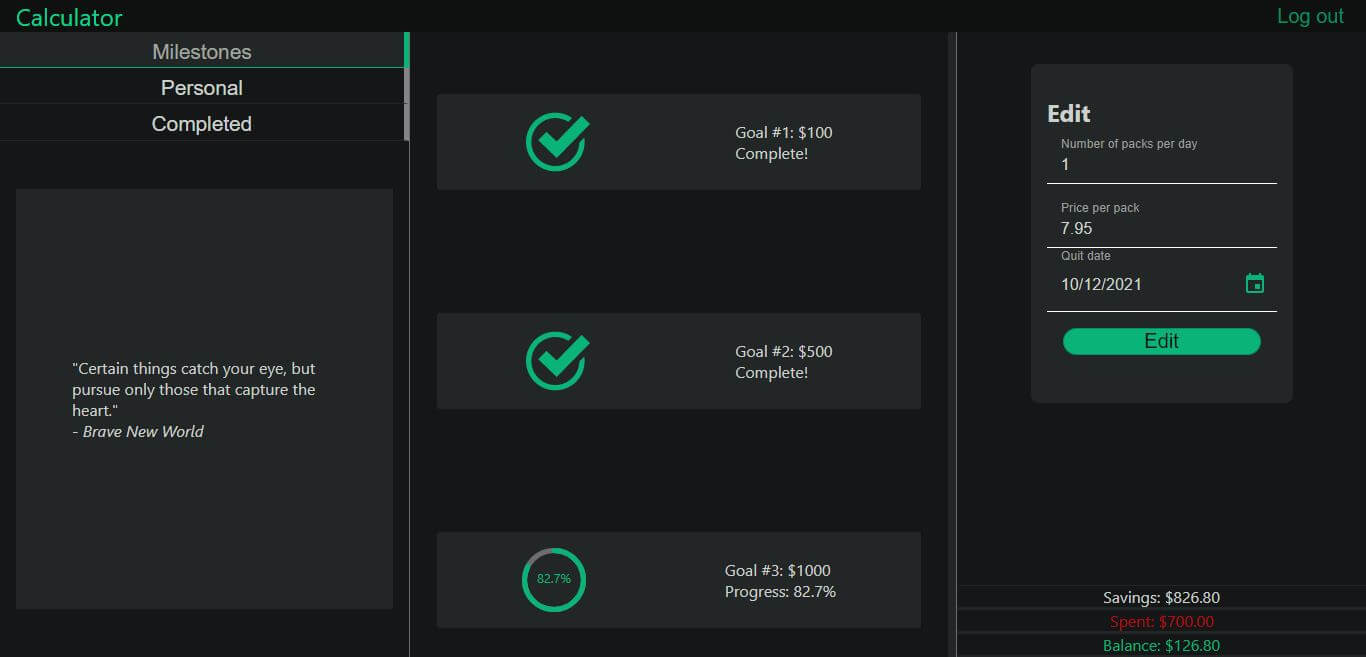Click the price per pack field
The image size is (1366, 657).
(1160, 228)
